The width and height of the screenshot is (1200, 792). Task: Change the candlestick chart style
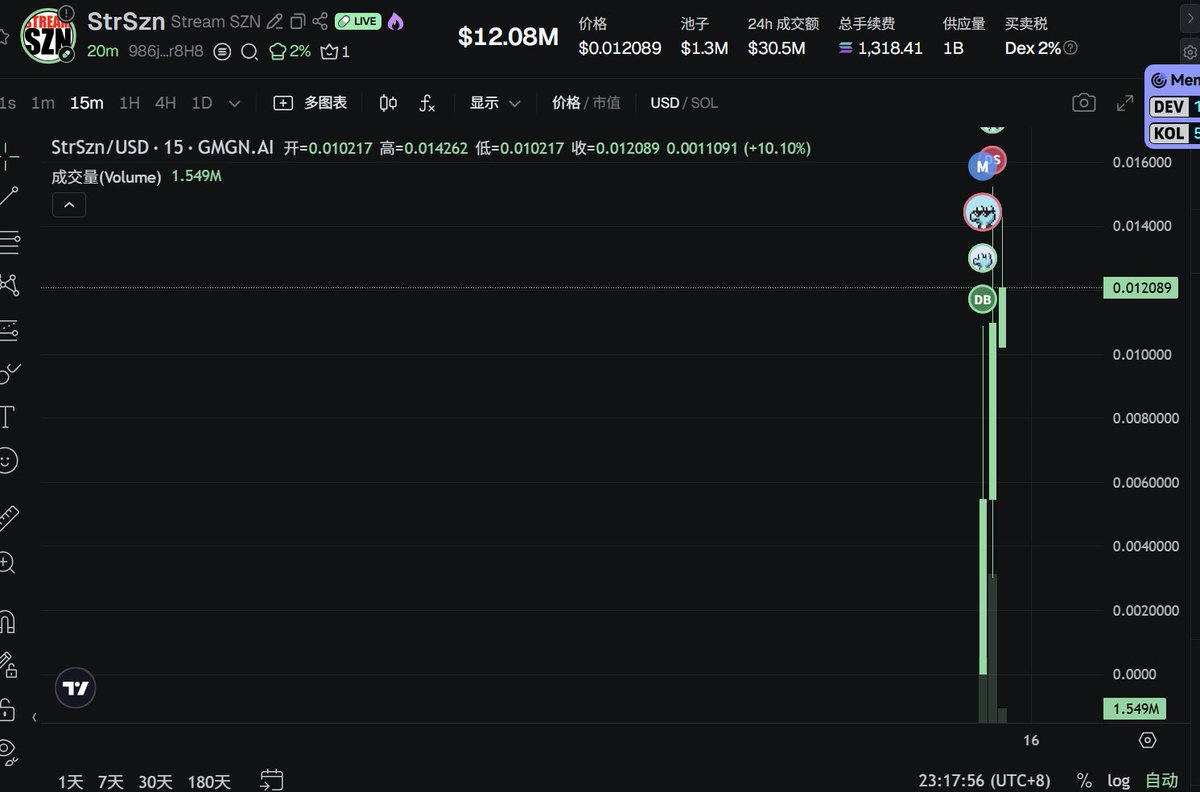[x=388, y=103]
